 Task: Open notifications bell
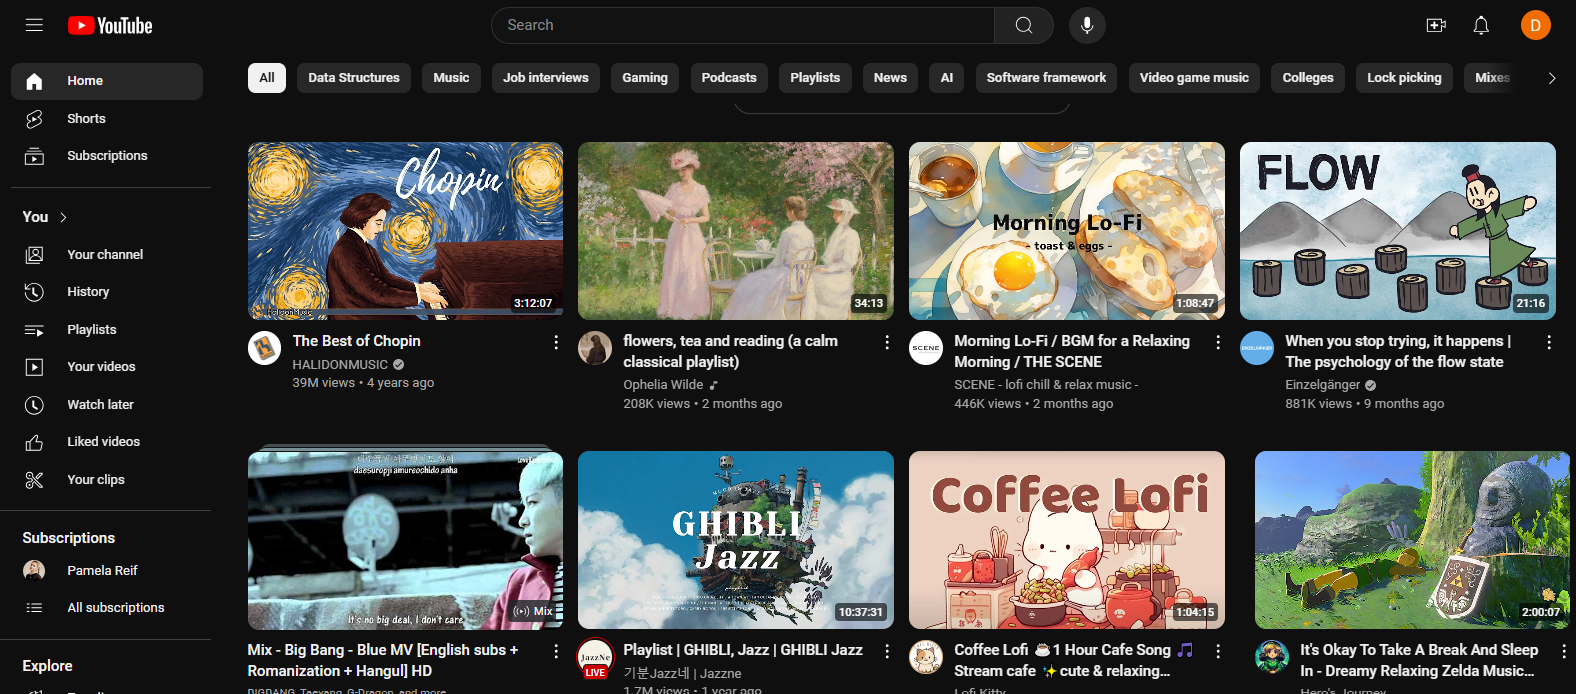tap(1481, 25)
